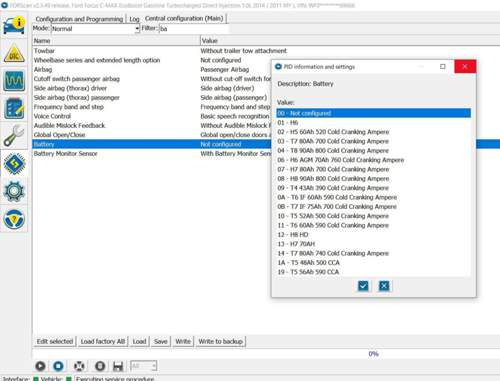Click the play start button in bottom toolbar
This screenshot has width=500, height=381.
tap(40, 366)
